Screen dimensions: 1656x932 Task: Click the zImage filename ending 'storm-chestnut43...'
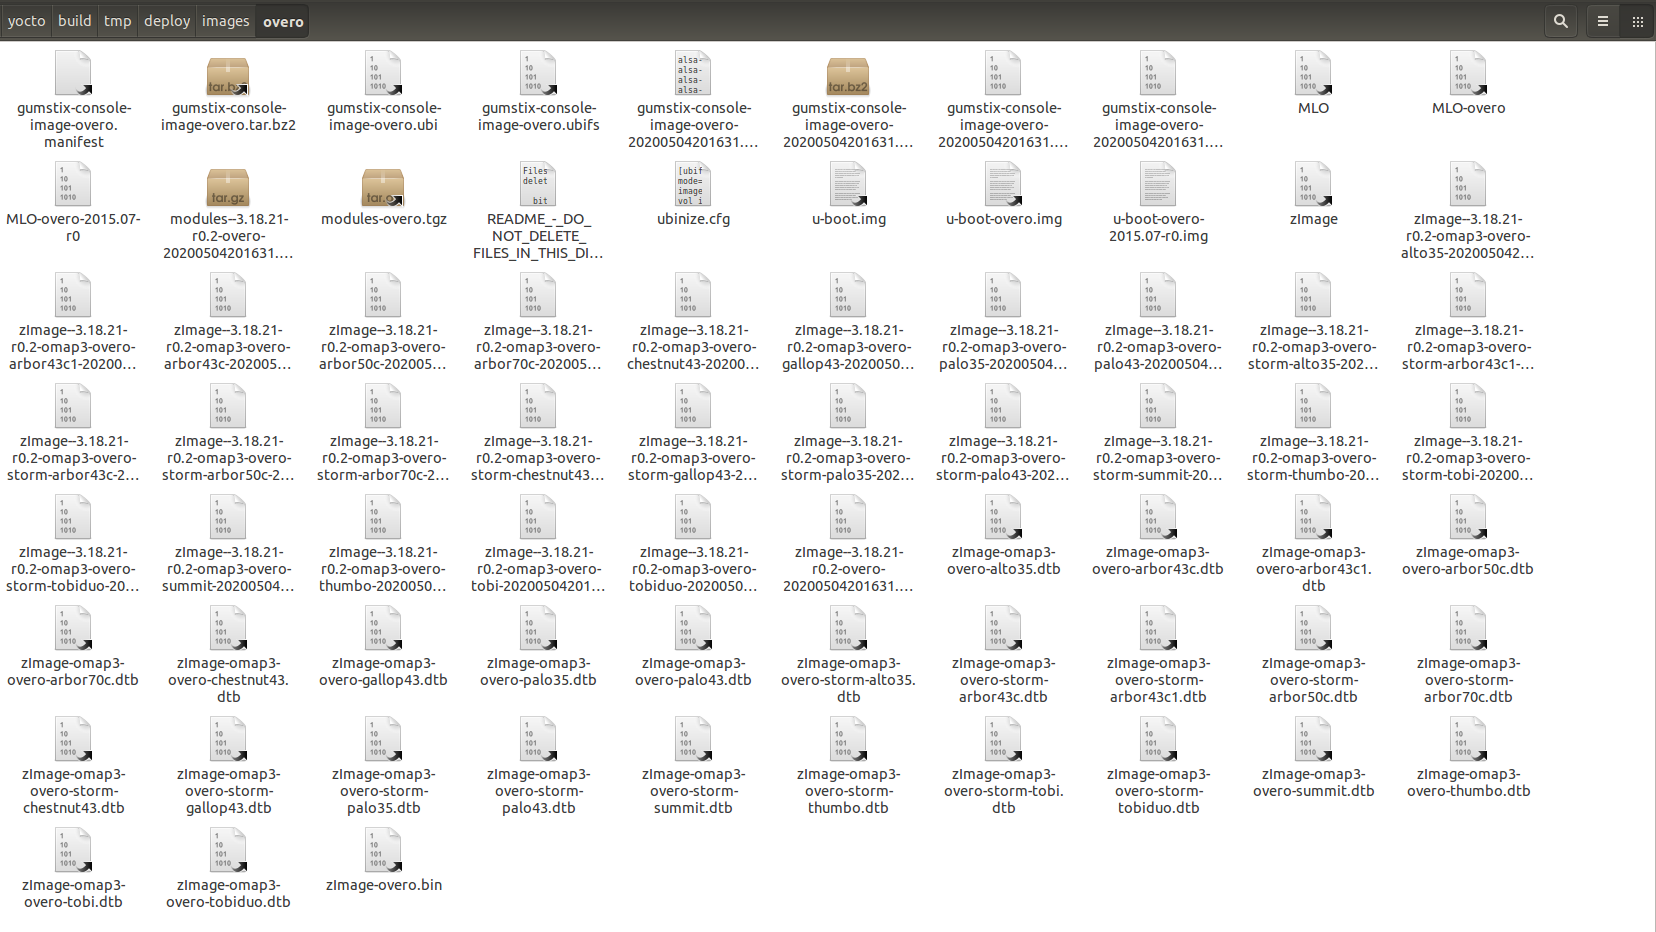click(538, 458)
